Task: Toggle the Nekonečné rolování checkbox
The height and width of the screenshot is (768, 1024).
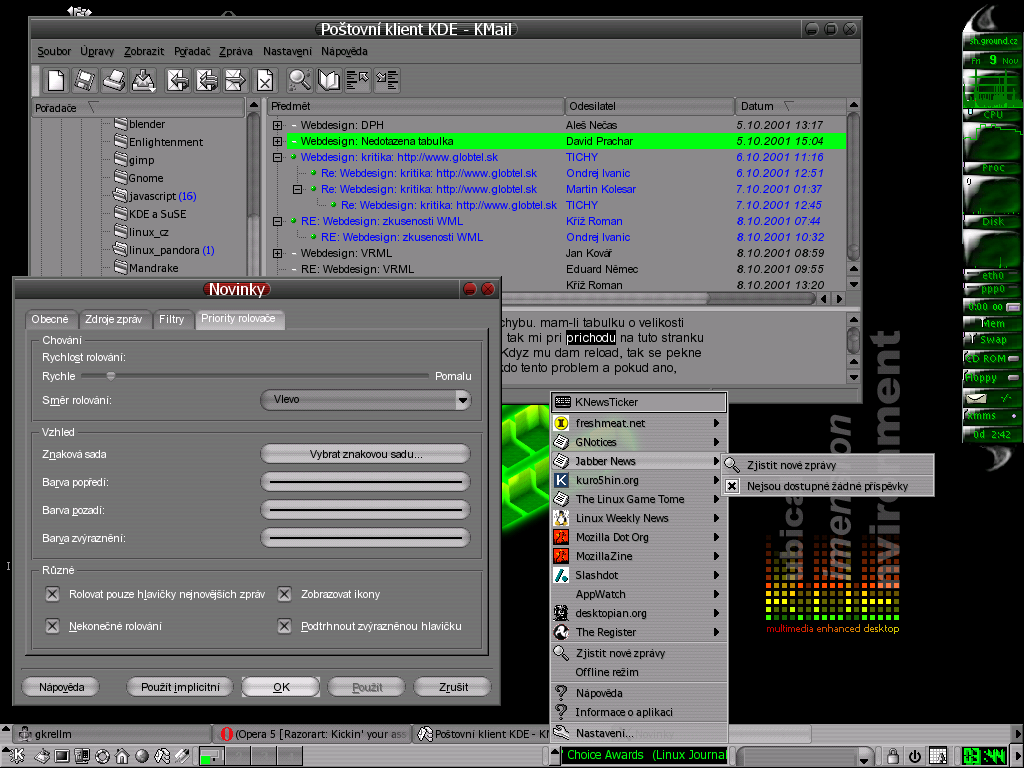Action: tap(52, 626)
